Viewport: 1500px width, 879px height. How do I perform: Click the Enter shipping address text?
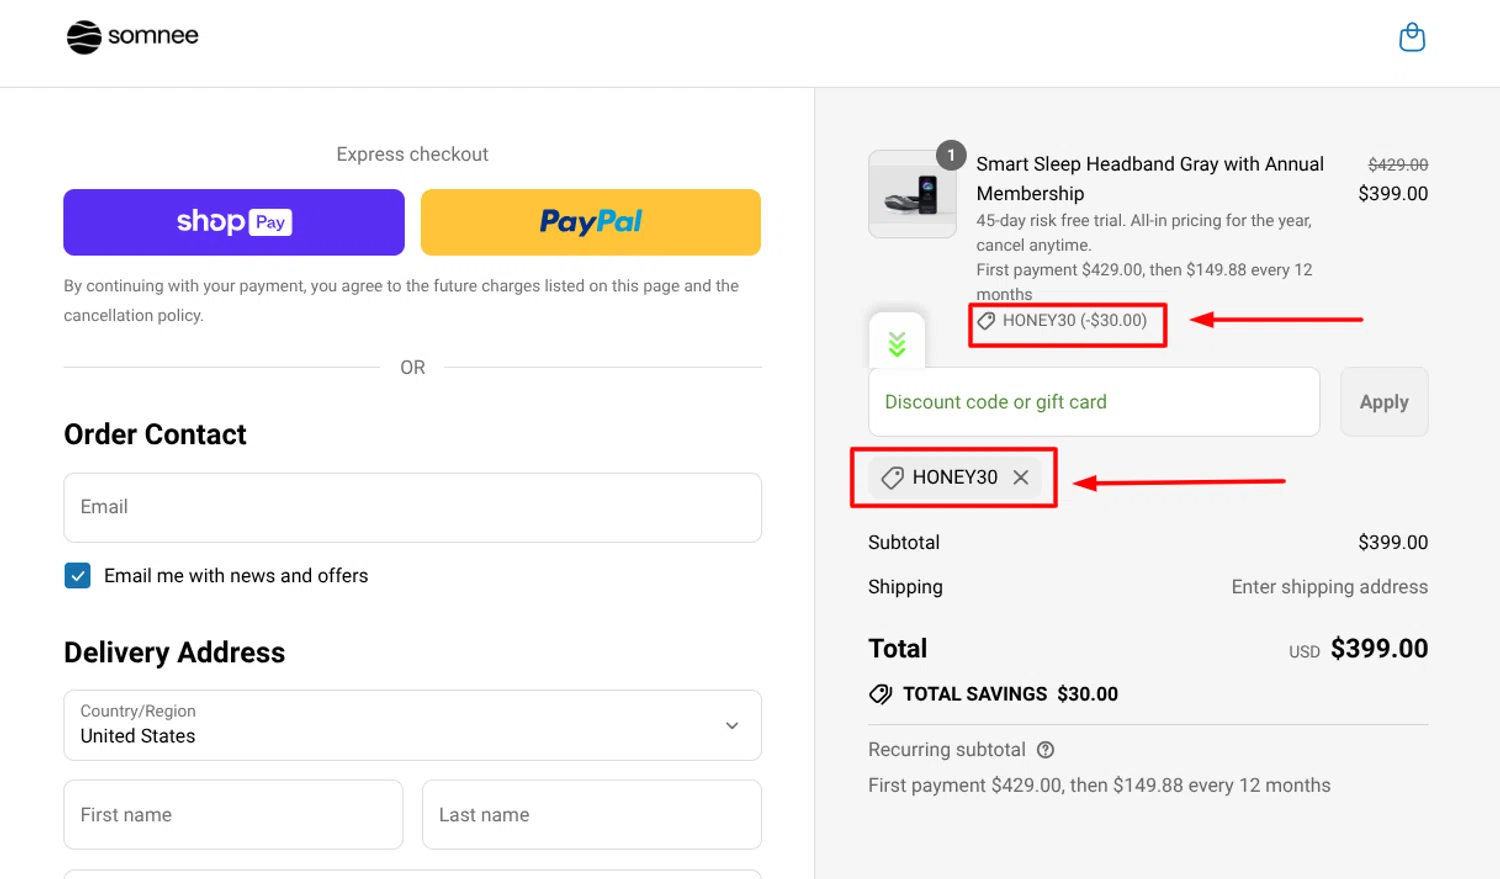1329,587
